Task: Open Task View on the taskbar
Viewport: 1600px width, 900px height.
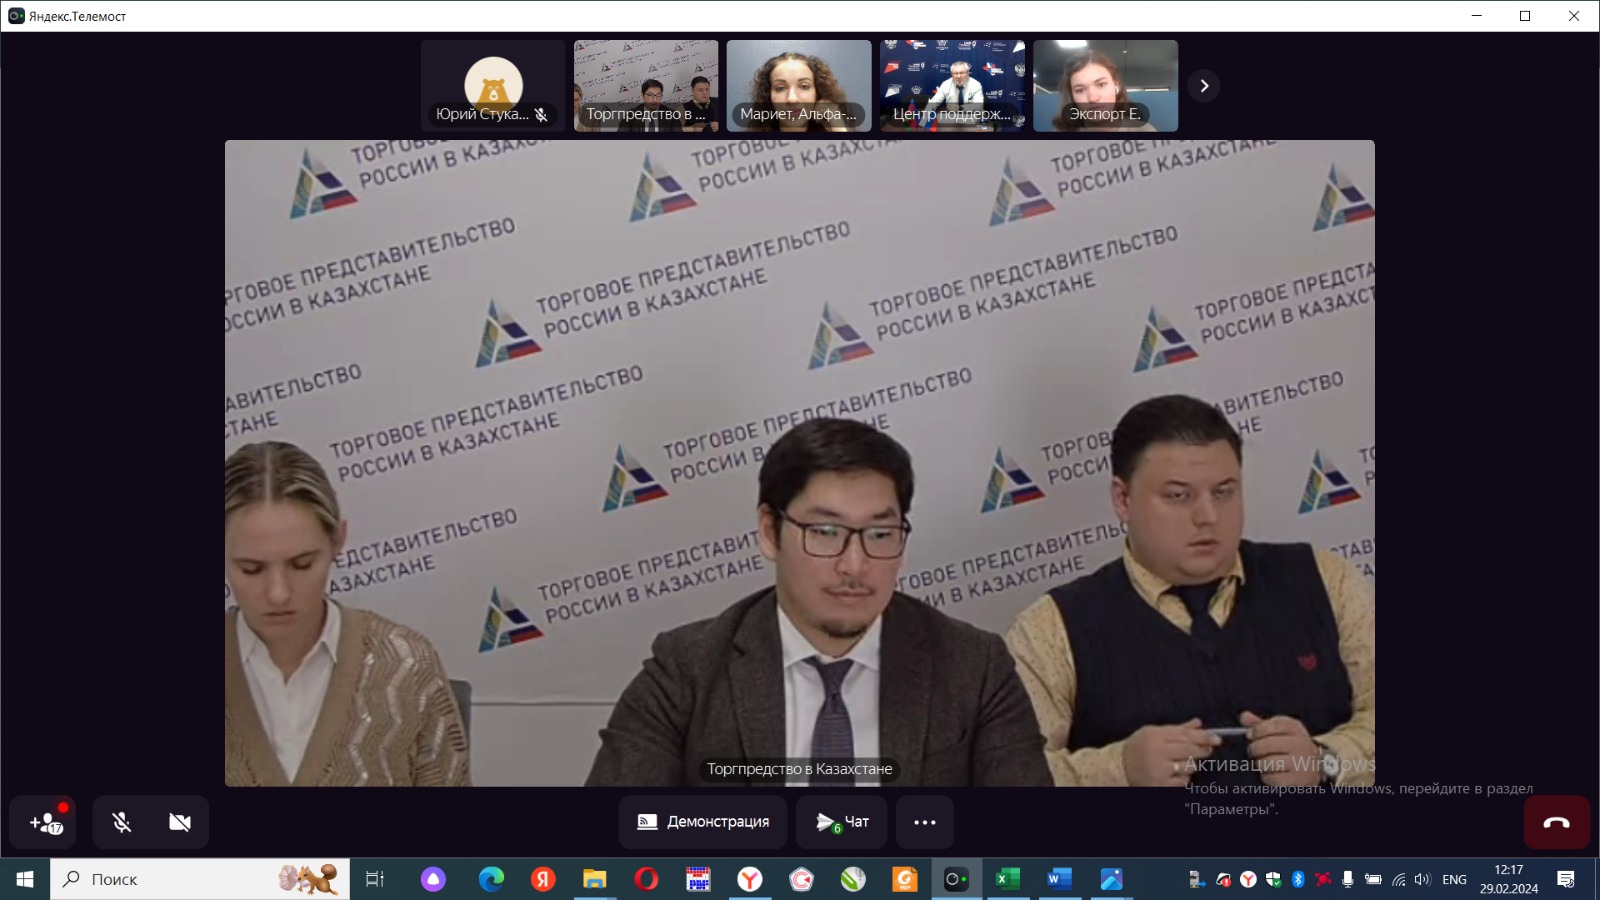Action: (375, 879)
